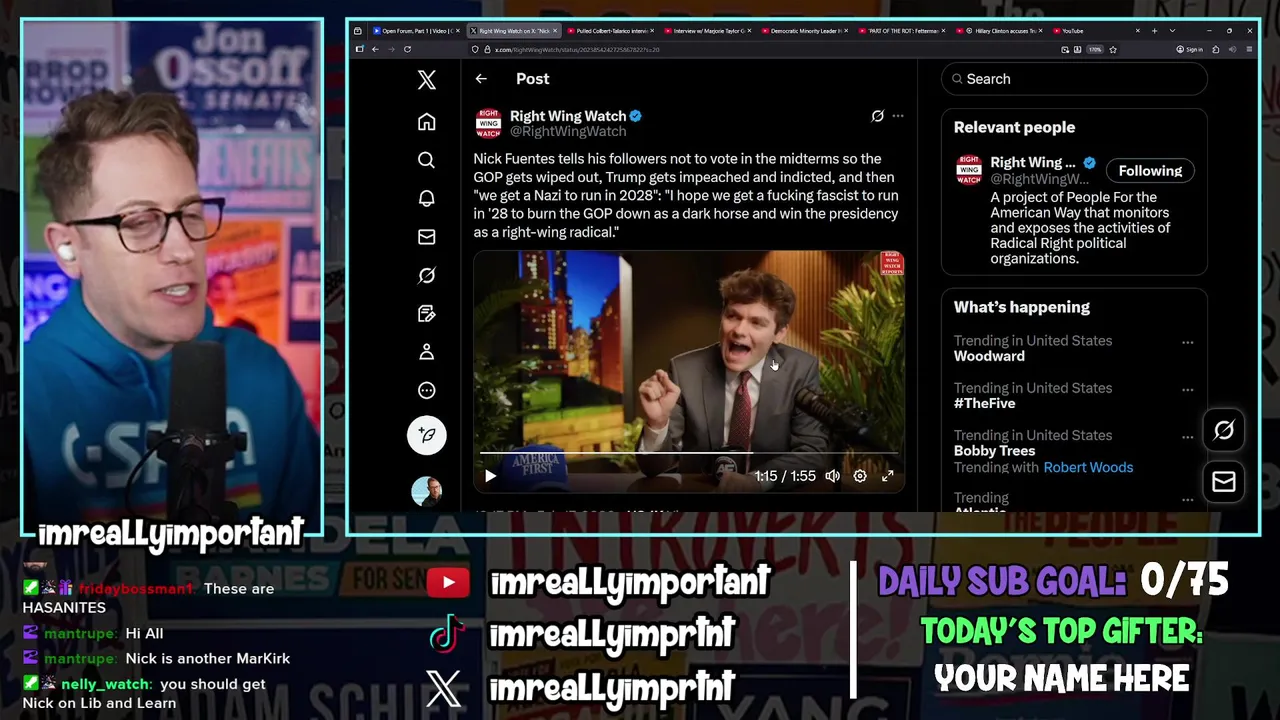Click the @RightWingWatch handle on the post
Image resolution: width=1280 pixels, height=720 pixels.
568,132
